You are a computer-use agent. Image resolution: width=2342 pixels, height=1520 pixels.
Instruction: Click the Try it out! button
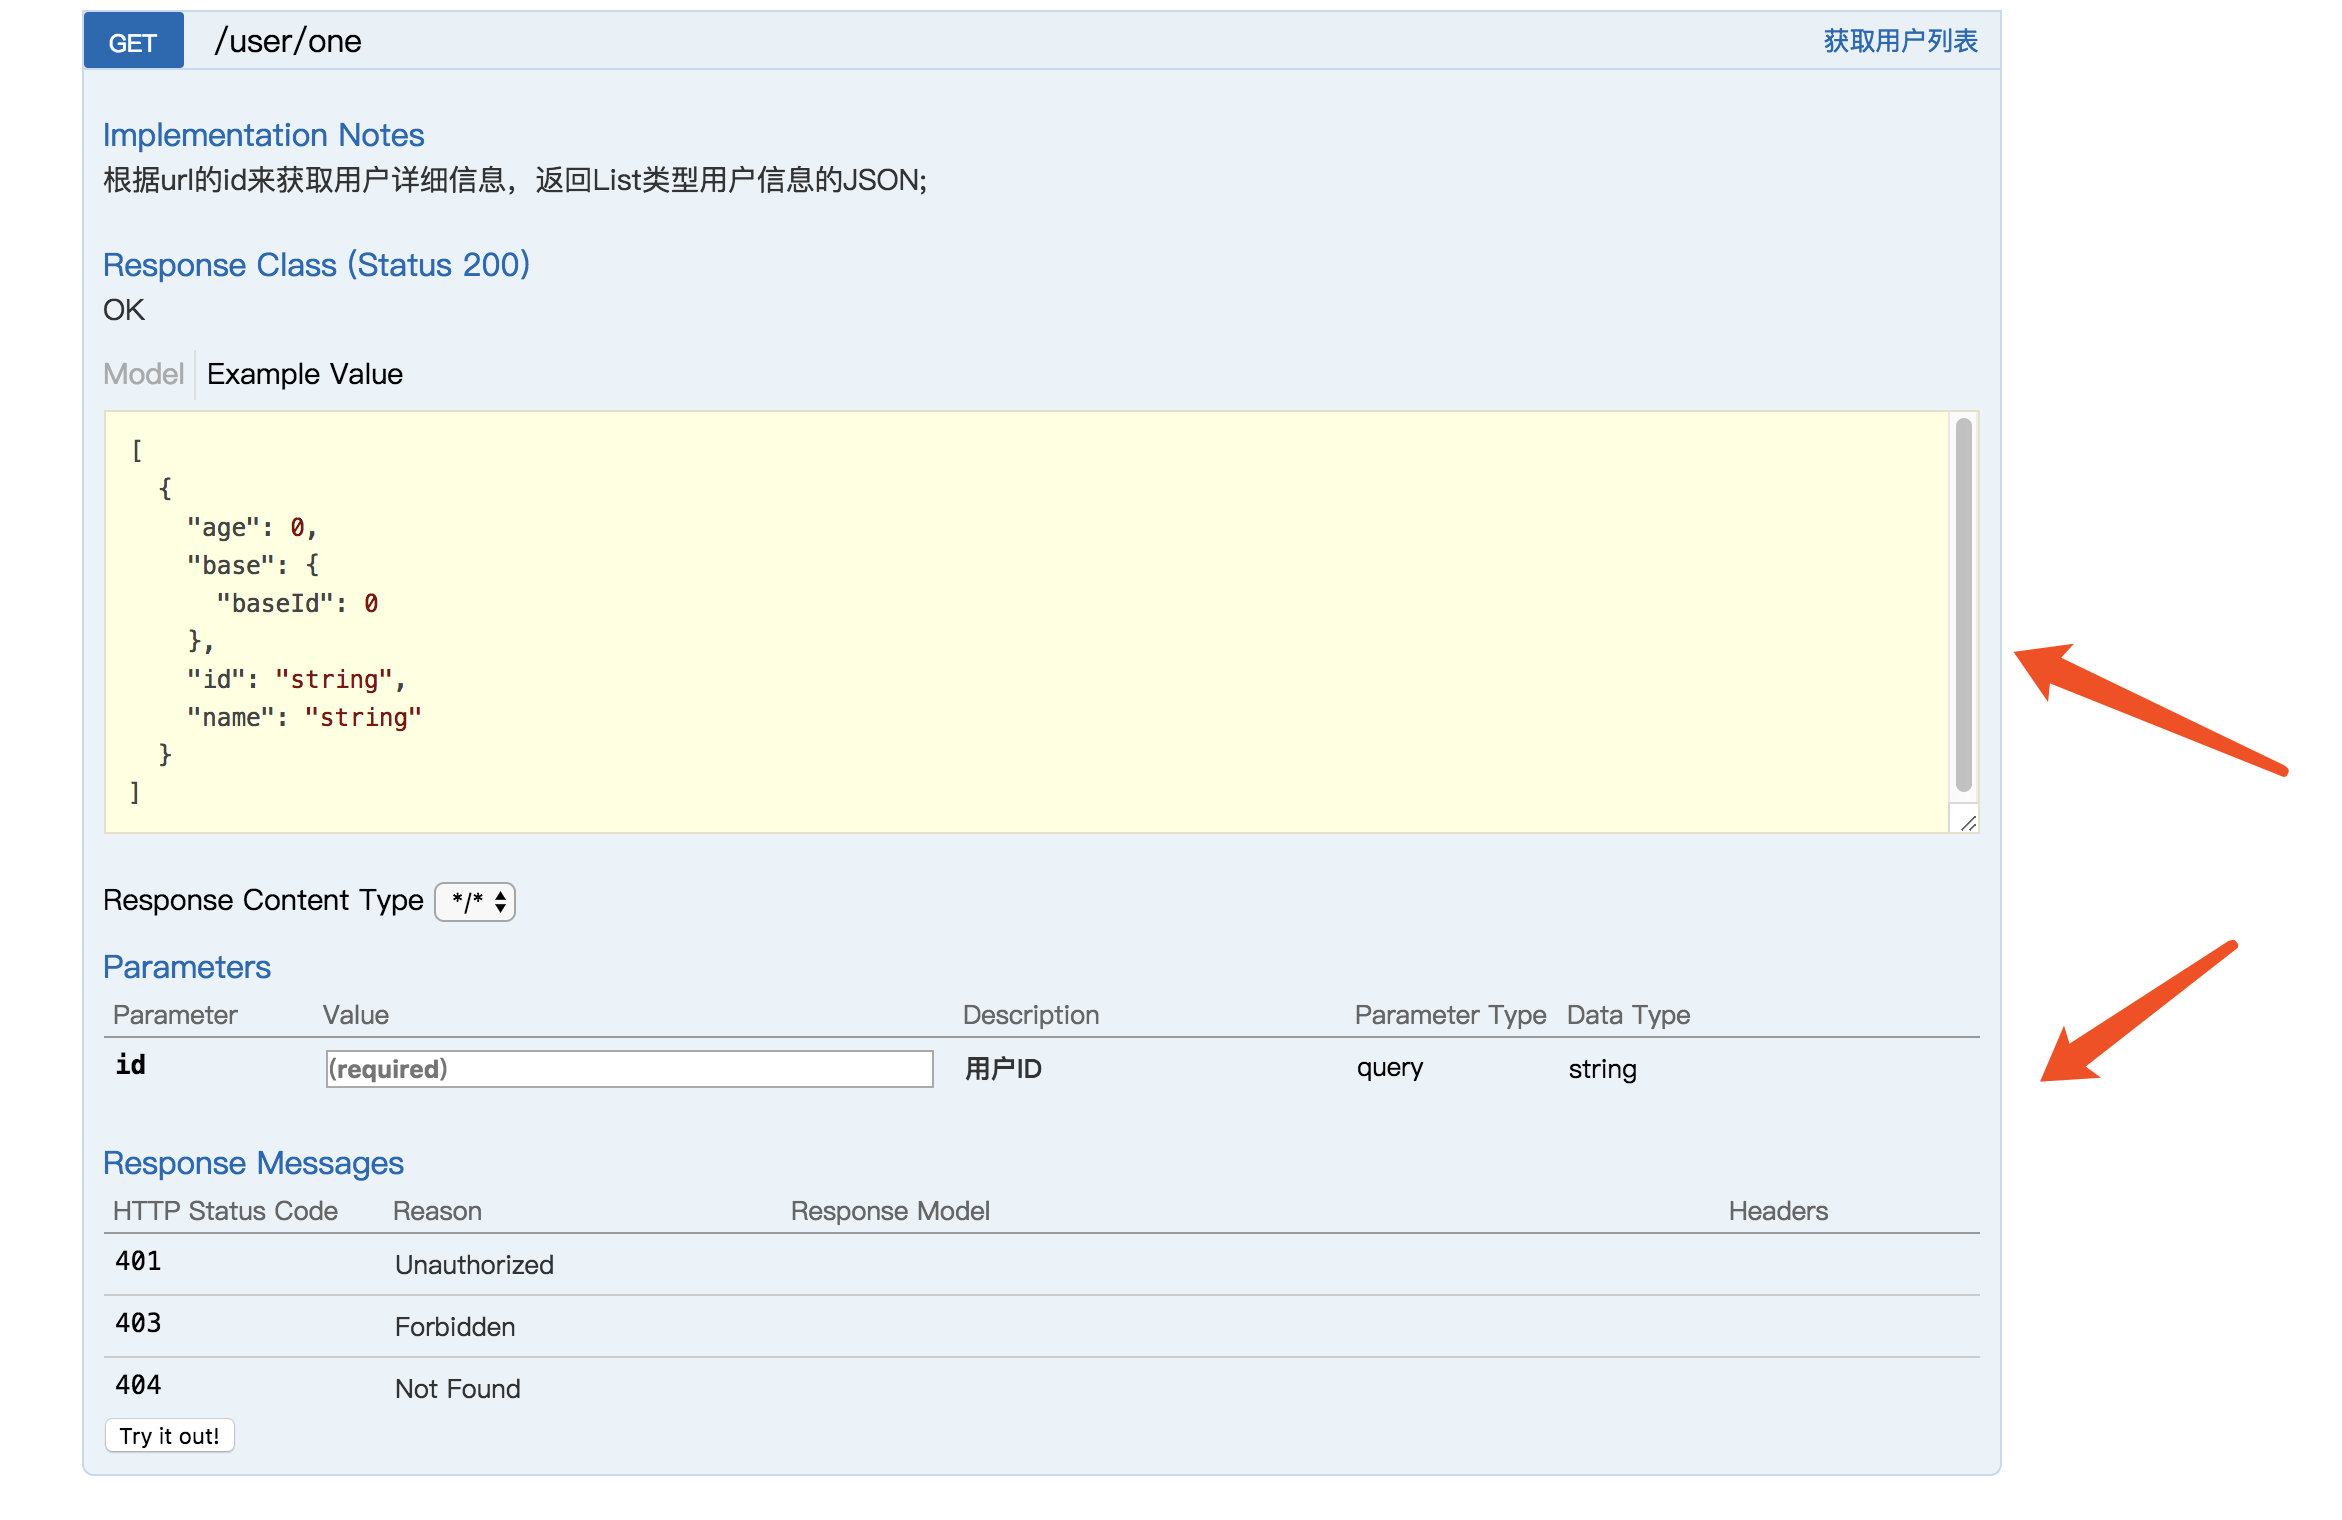tap(168, 1435)
